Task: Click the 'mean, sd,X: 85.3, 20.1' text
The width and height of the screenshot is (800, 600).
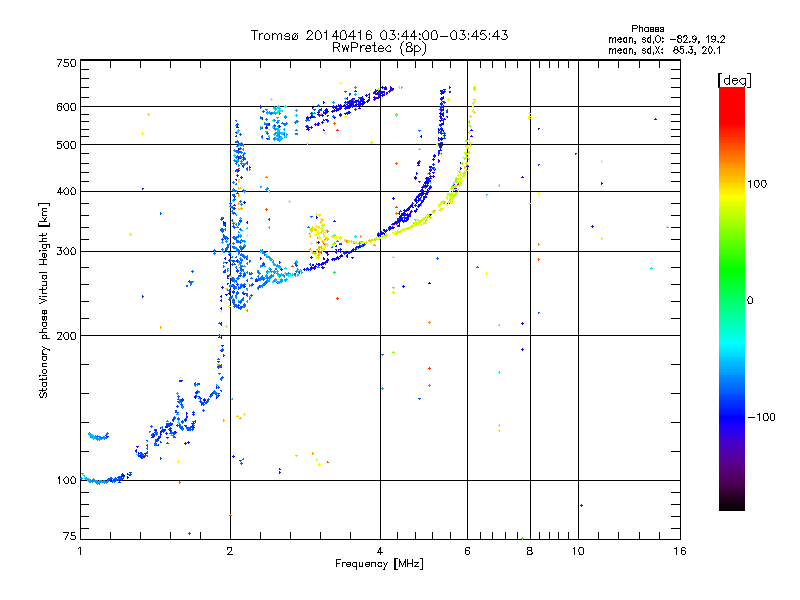Action: 664,50
